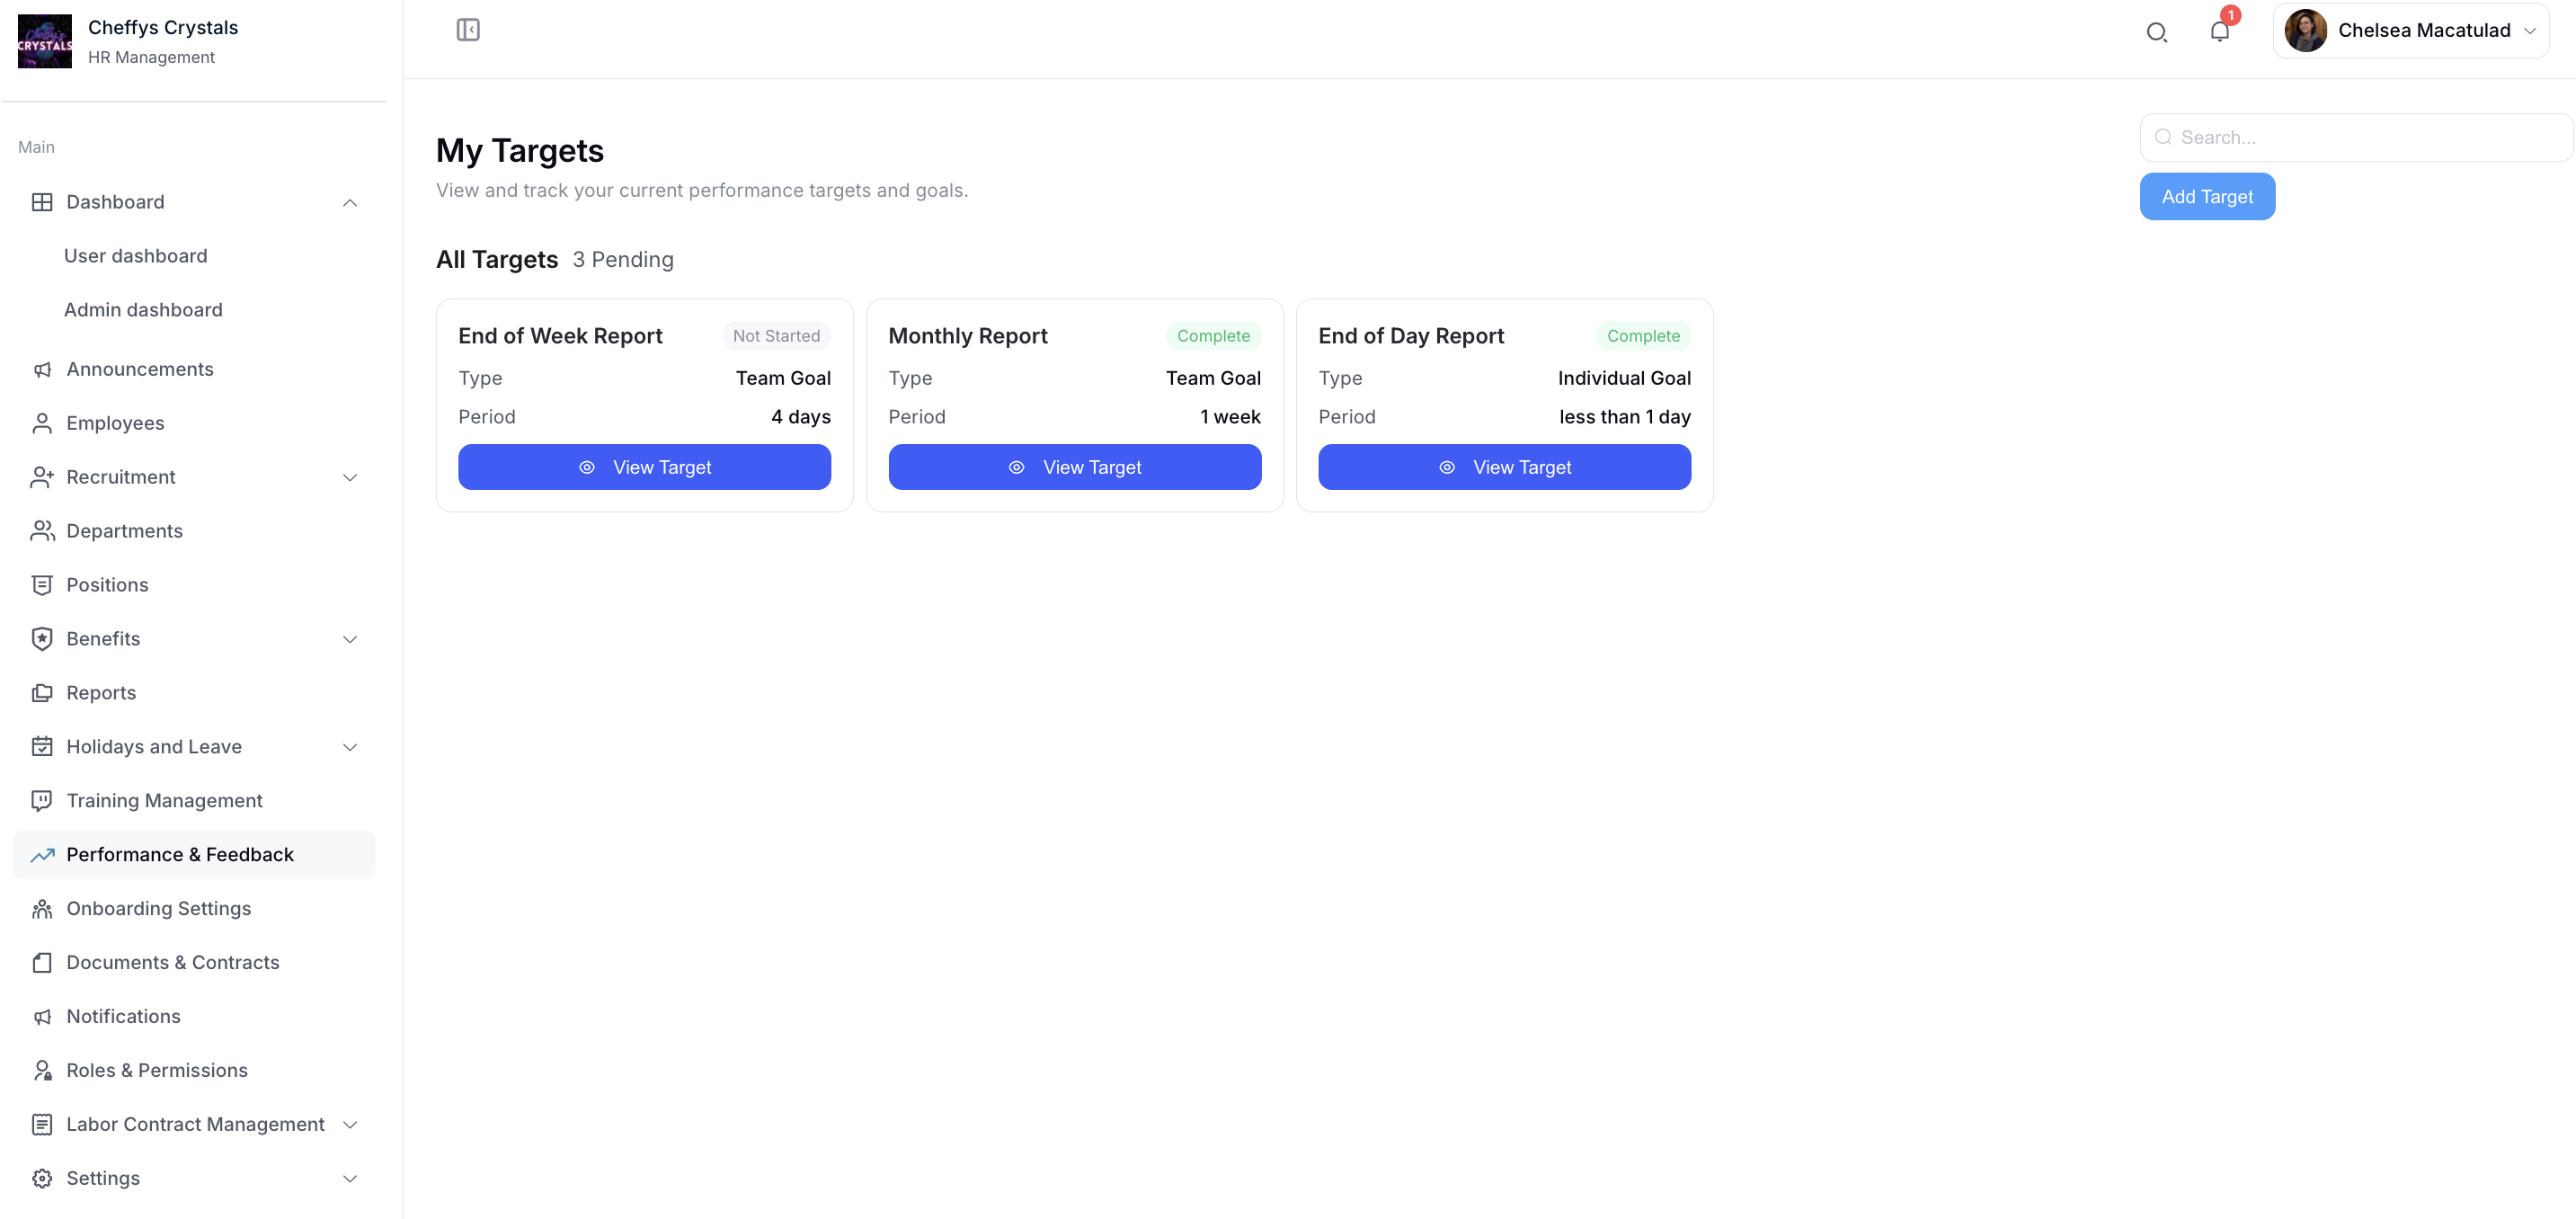Click the Training Management sidebar icon

point(42,801)
